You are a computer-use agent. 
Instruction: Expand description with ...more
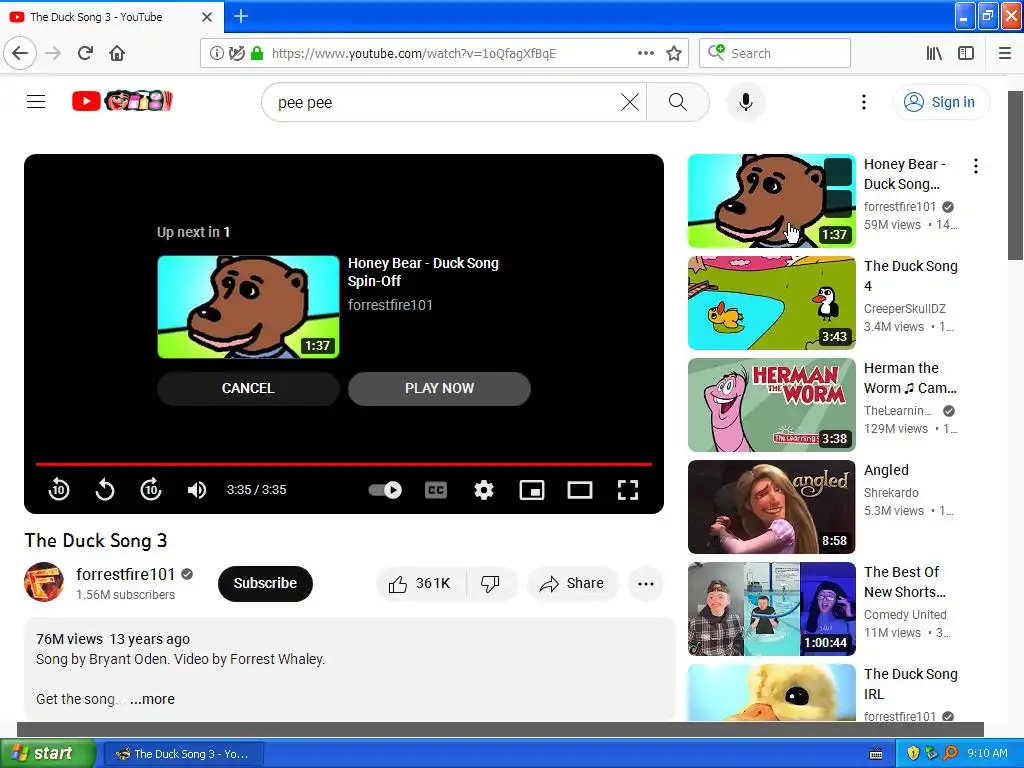click(152, 699)
